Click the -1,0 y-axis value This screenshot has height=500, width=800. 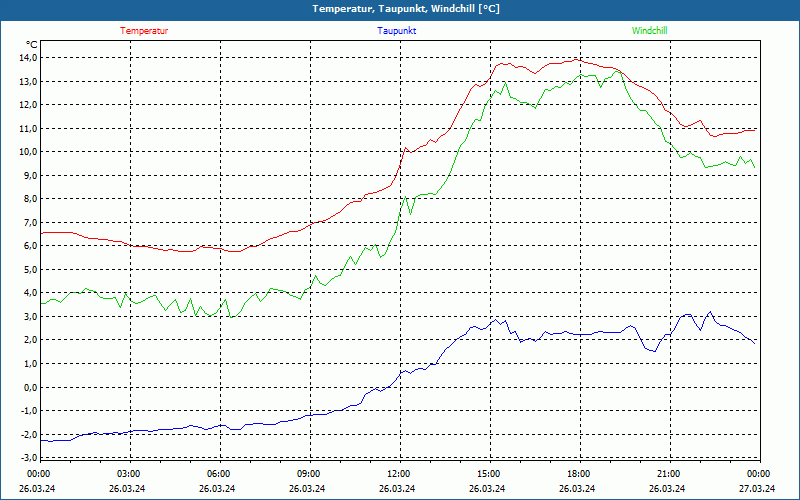[30, 411]
